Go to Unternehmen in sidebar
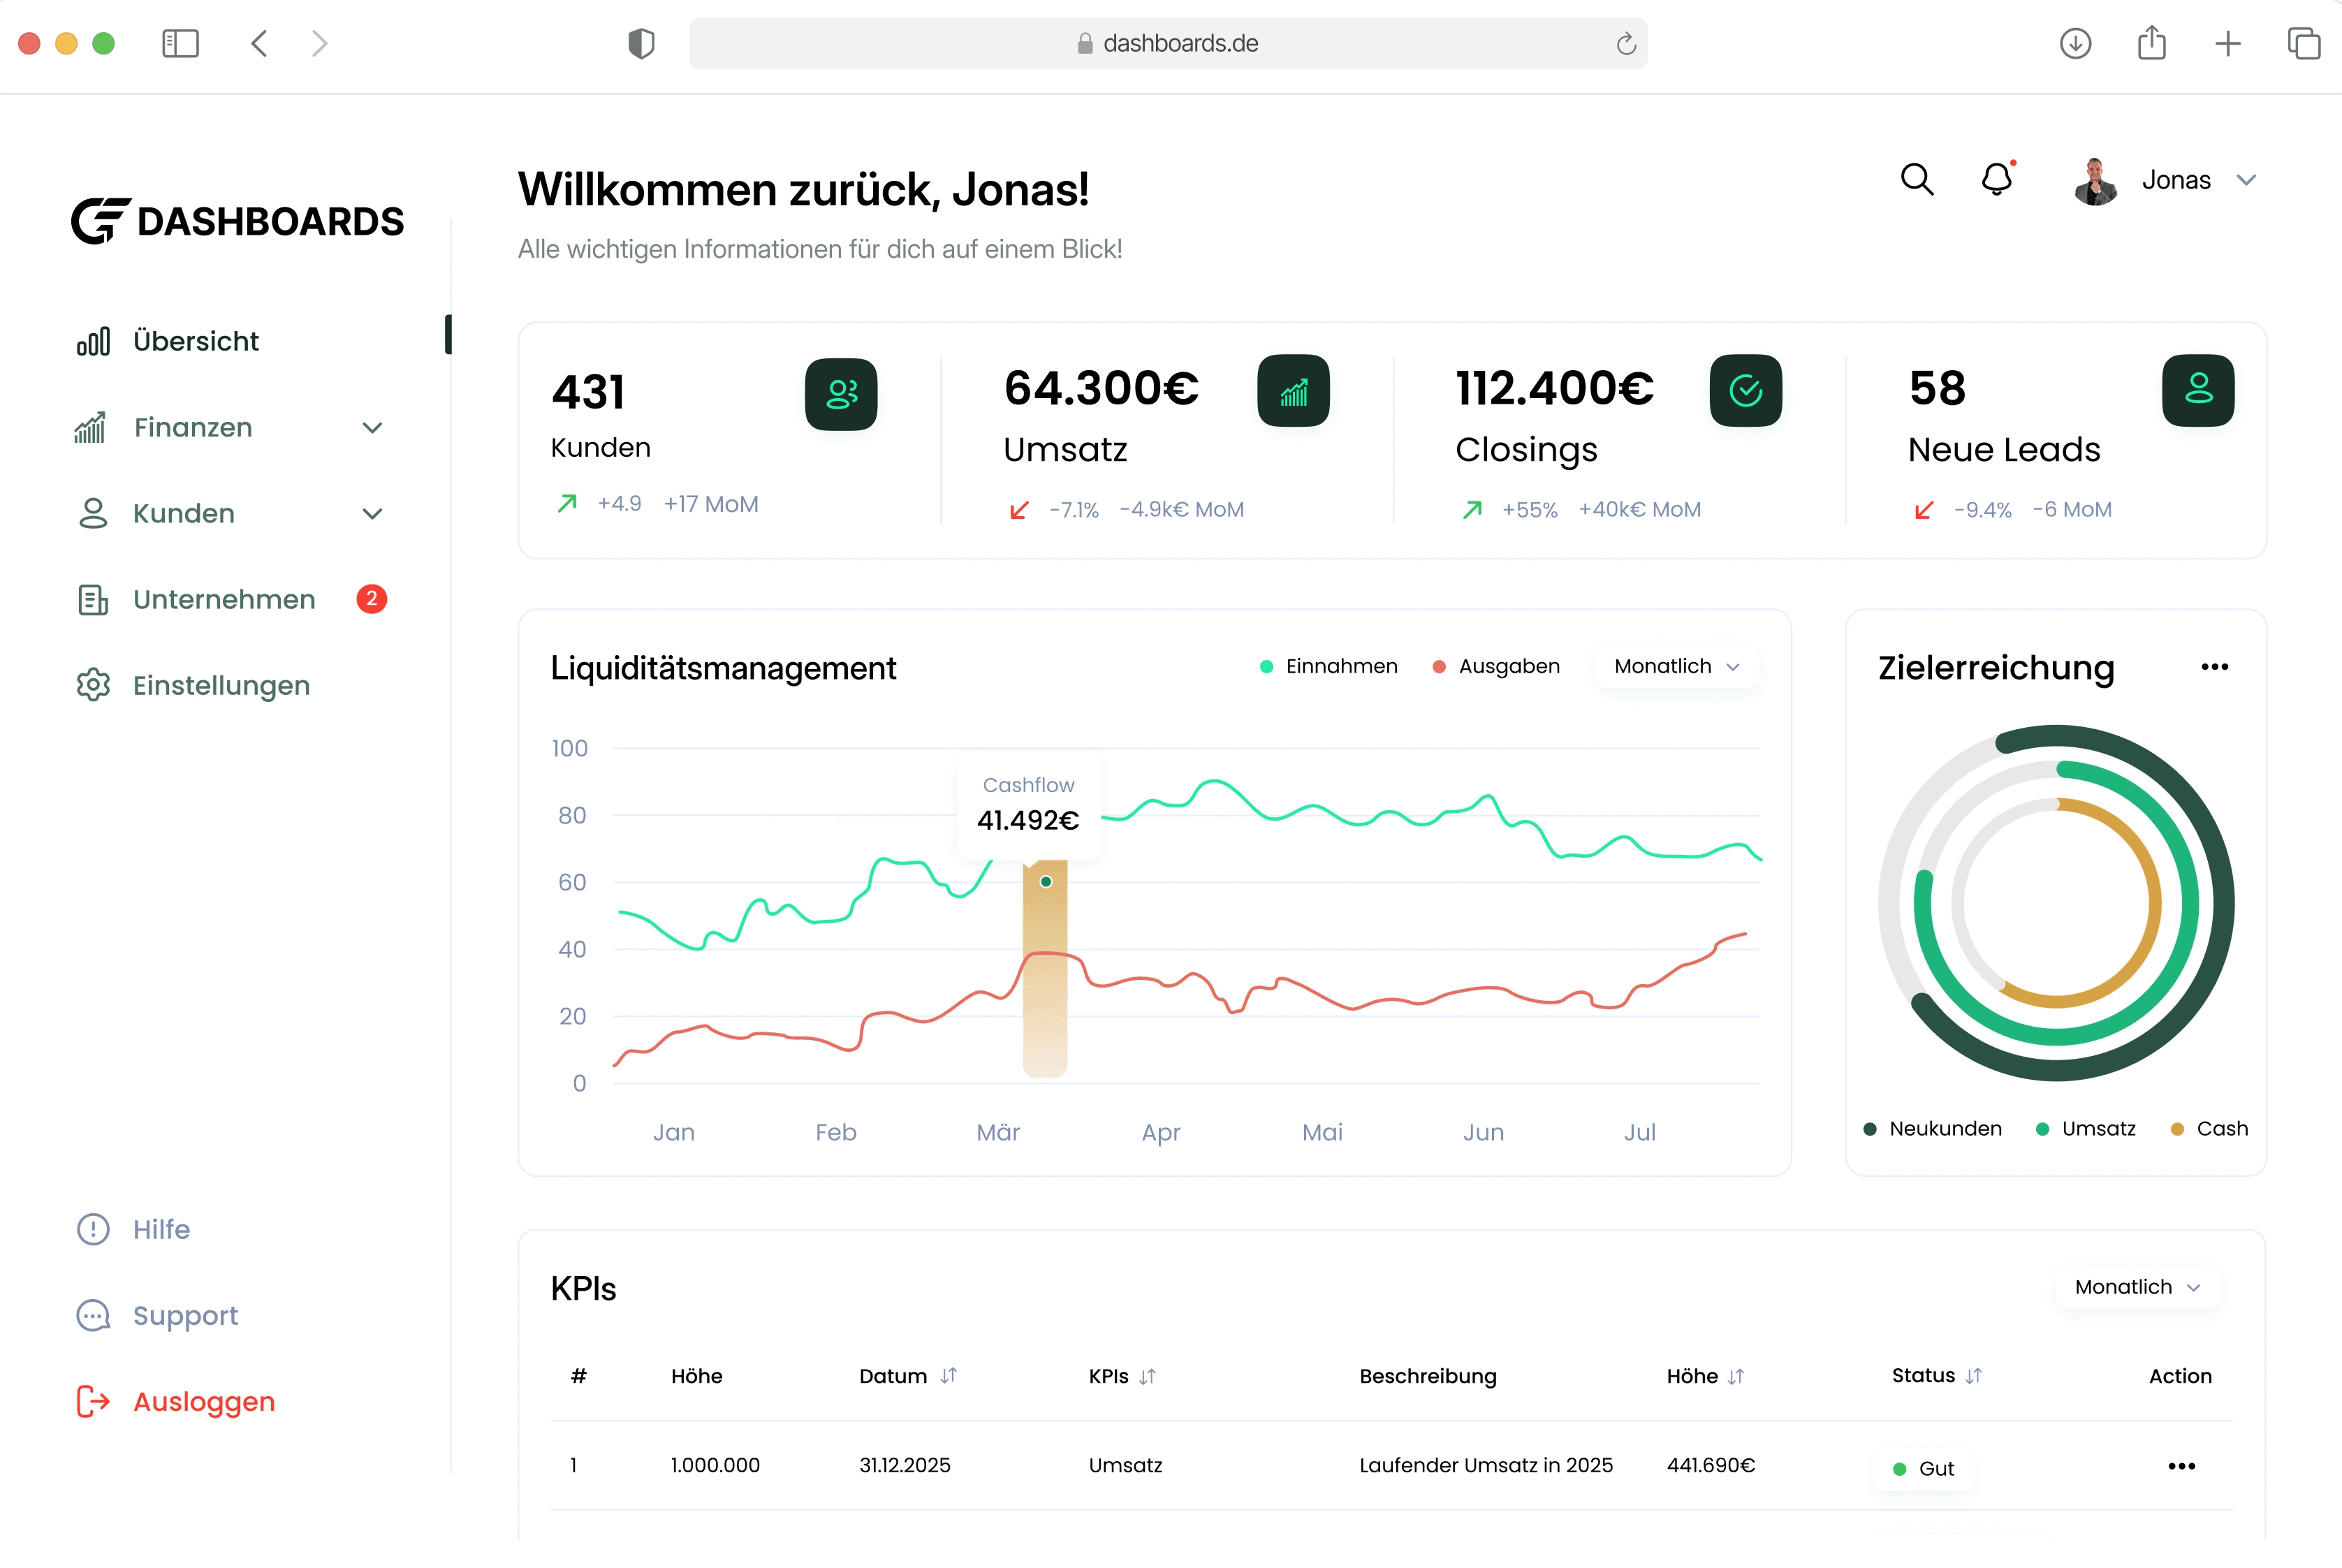The height and width of the screenshot is (1568, 2342). [x=224, y=599]
